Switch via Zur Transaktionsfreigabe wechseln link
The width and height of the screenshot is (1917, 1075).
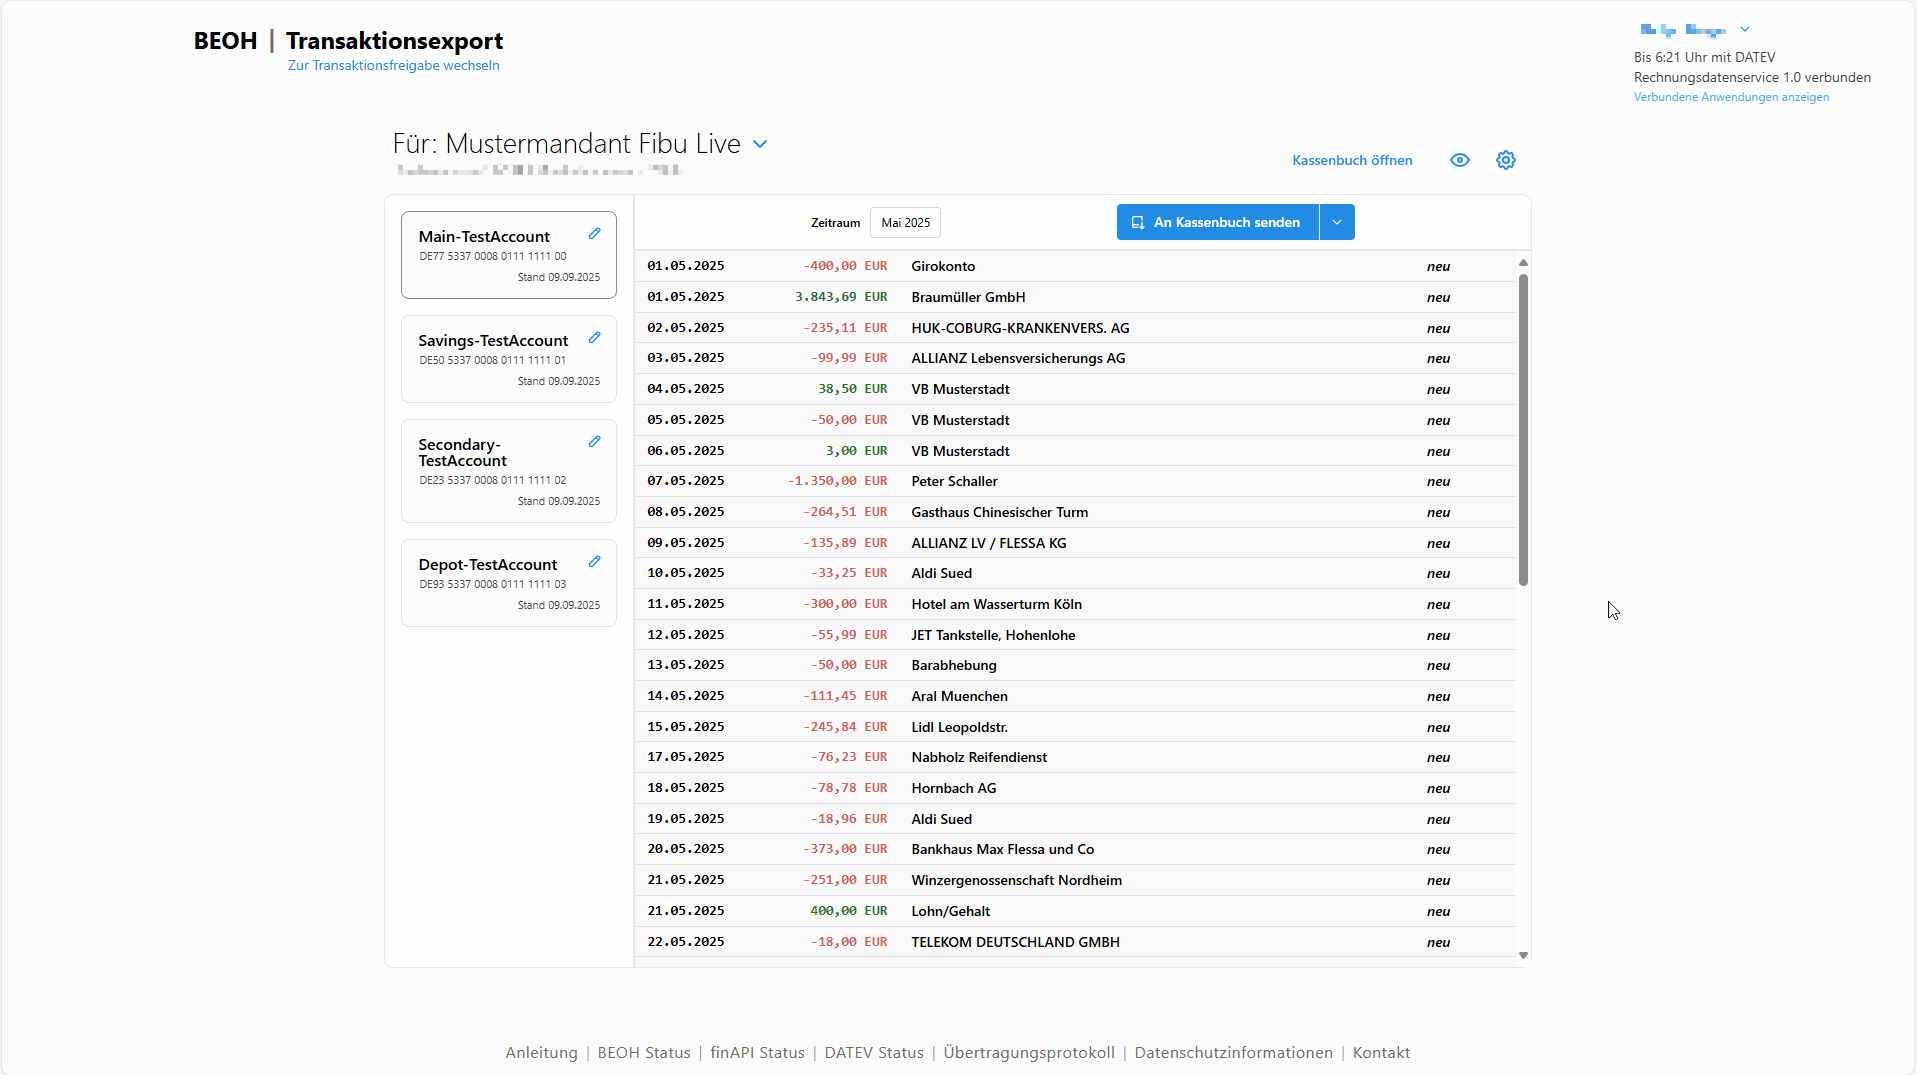click(394, 65)
